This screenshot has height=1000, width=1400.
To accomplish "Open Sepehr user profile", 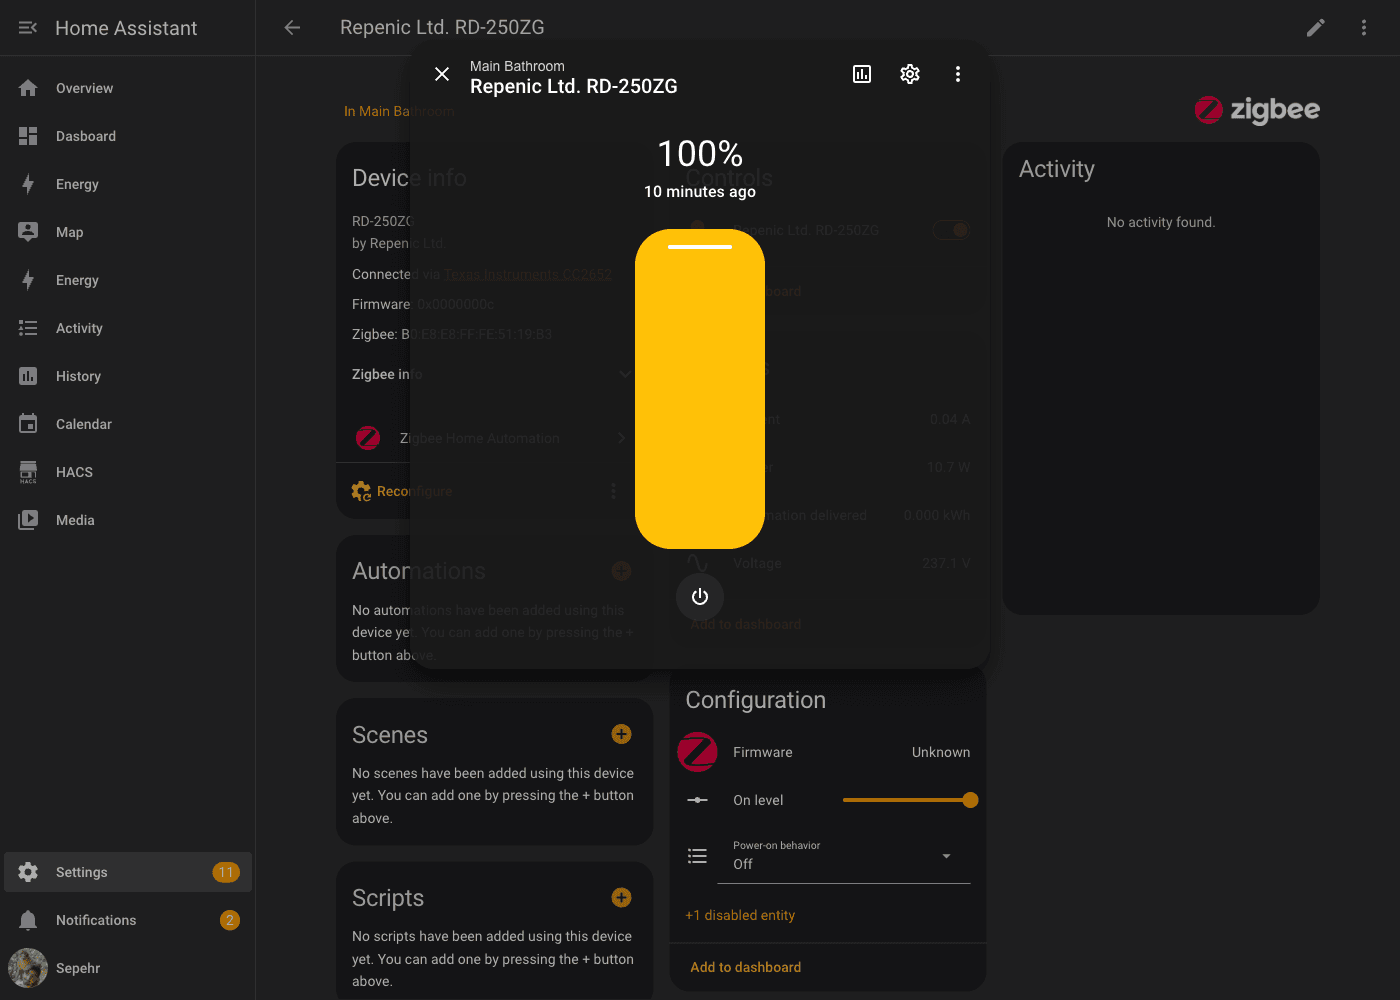I will point(128,968).
